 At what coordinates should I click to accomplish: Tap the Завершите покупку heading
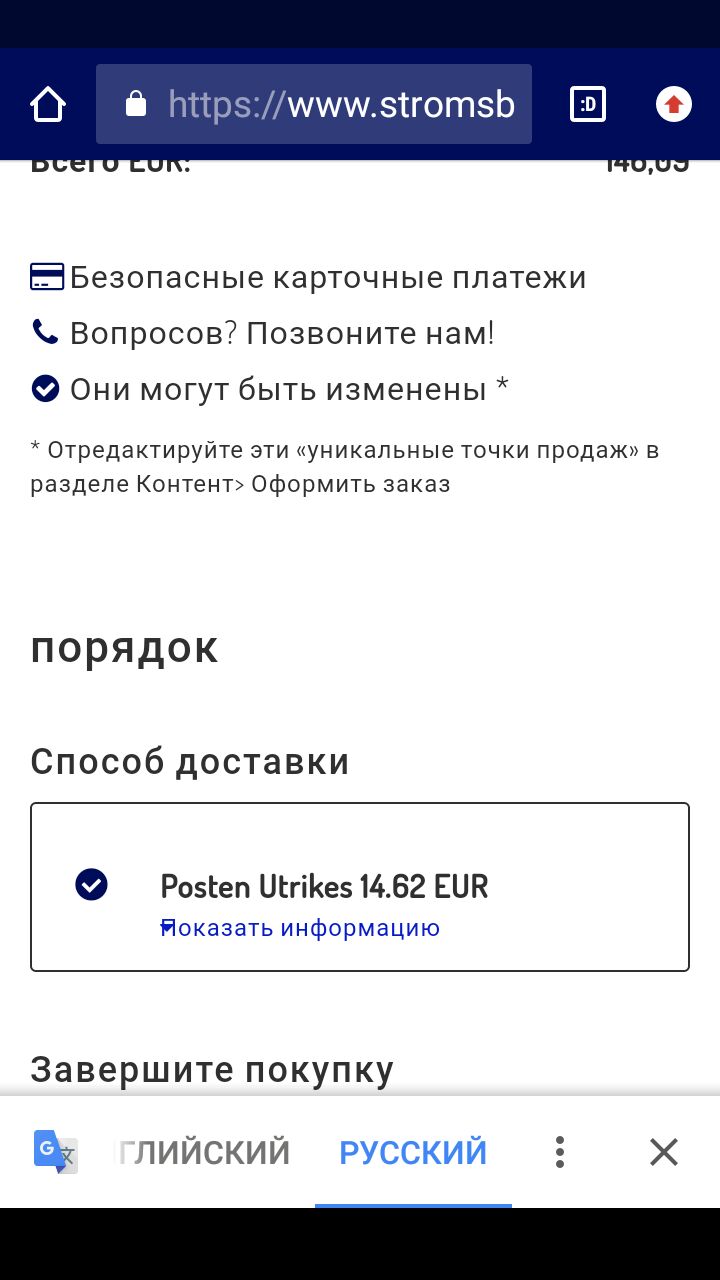coord(212,1070)
